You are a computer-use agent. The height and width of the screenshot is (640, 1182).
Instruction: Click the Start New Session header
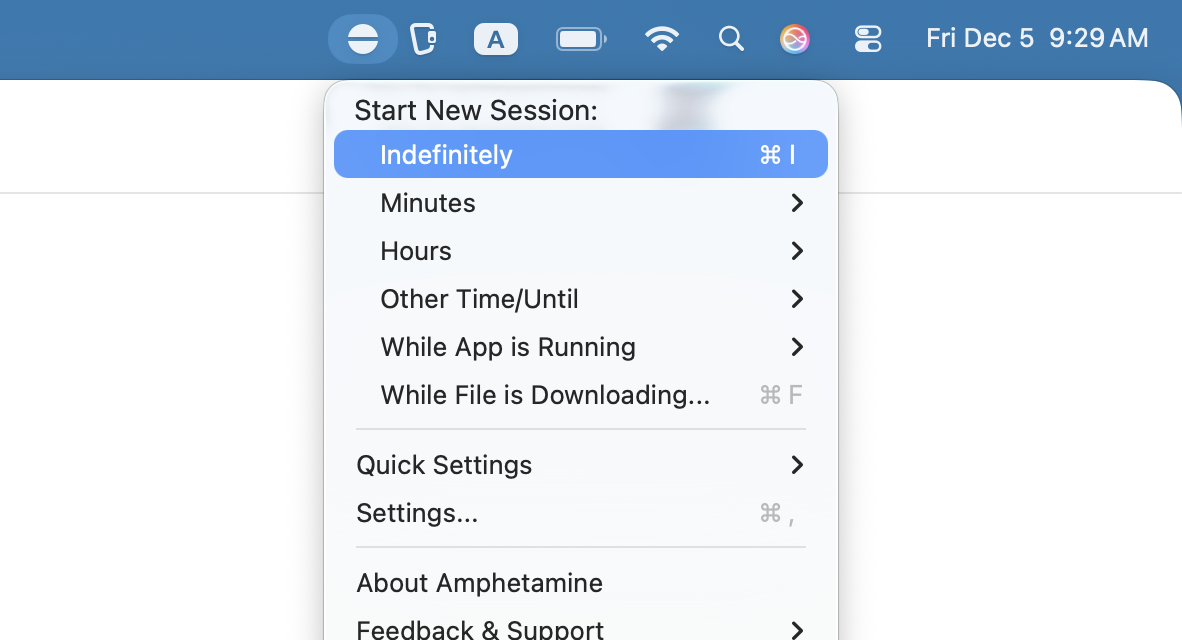click(476, 110)
